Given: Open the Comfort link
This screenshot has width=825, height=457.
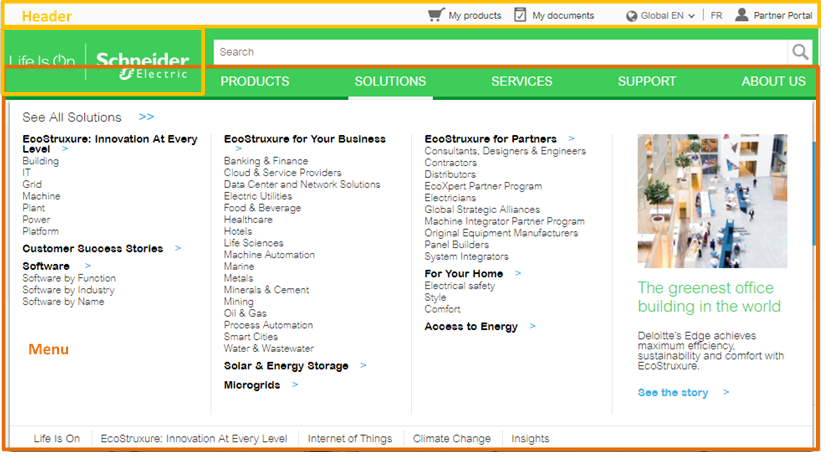Looking at the screenshot, I should point(442,309).
